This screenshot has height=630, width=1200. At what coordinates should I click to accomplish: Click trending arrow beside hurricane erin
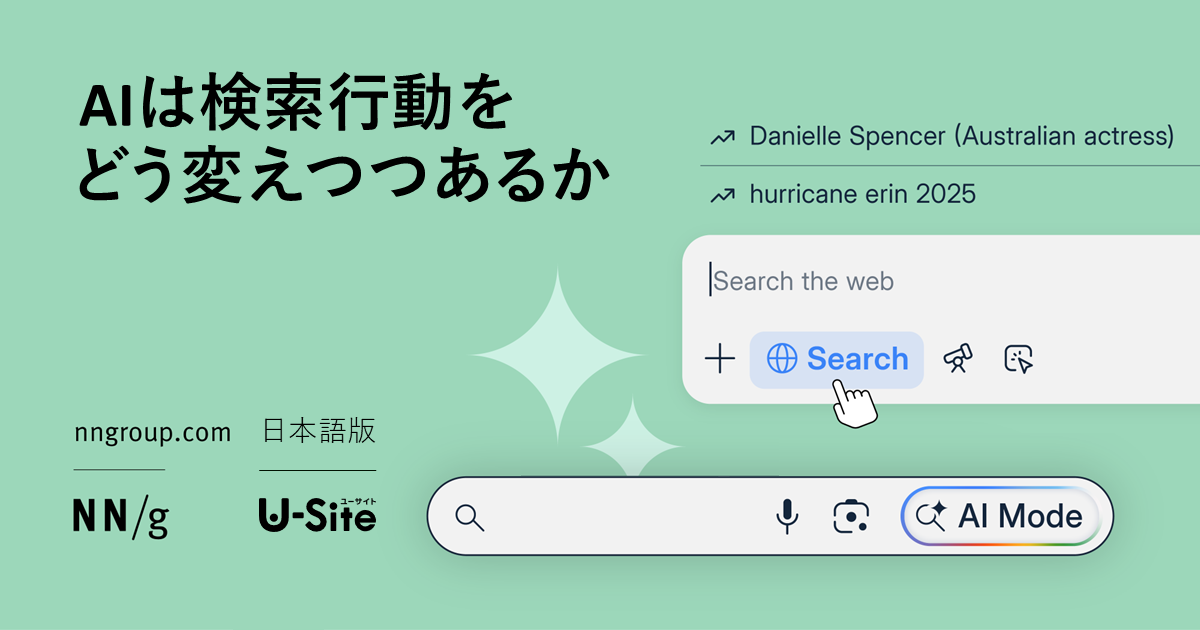pos(721,196)
